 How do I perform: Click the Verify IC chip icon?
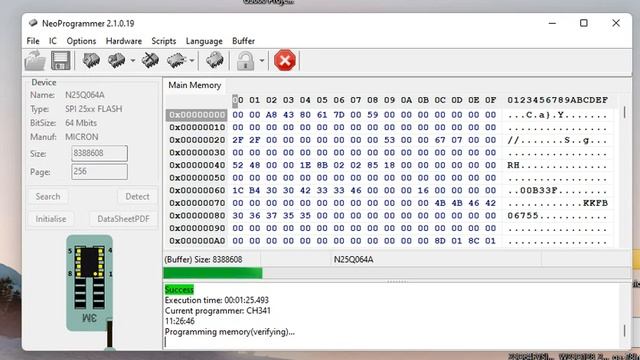[176, 60]
